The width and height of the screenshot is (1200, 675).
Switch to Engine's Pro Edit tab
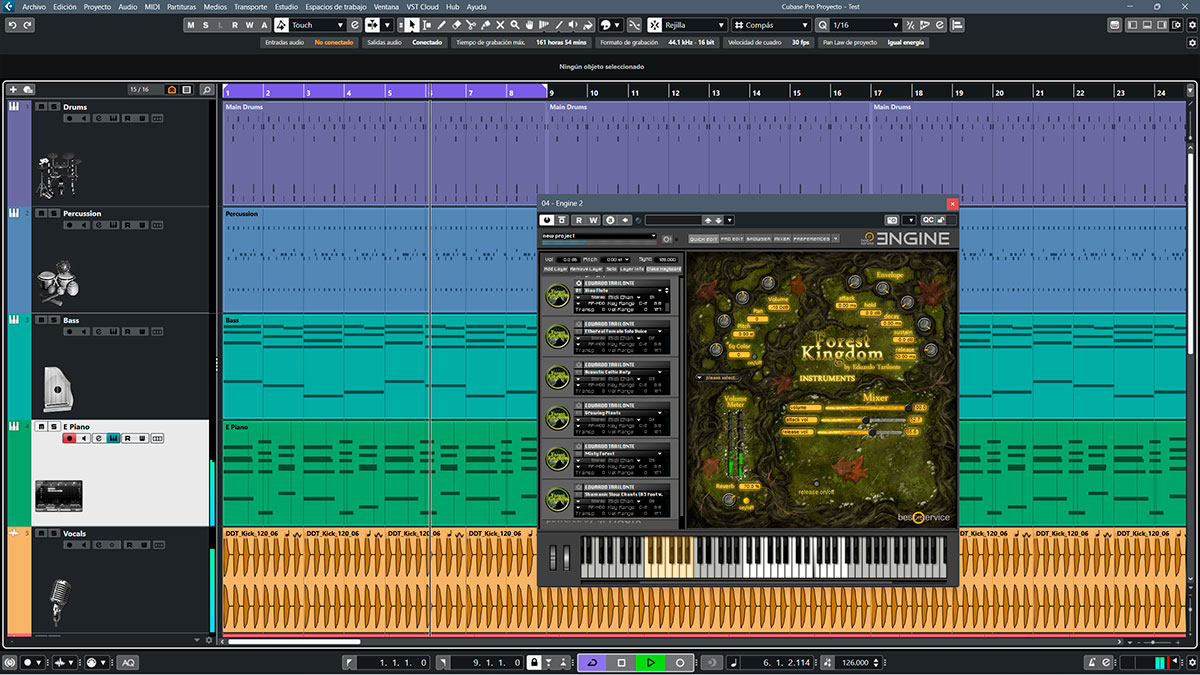(x=732, y=239)
